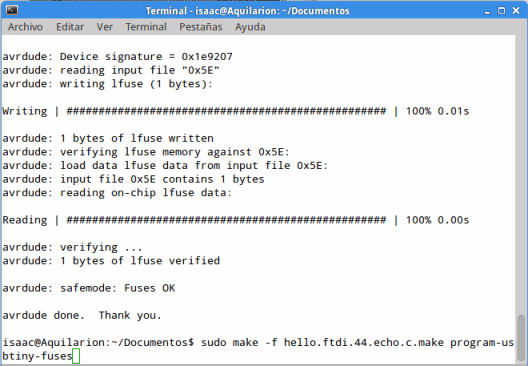This screenshot has height=366, width=528.
Task: Open the terminal window menu icon
Action: click(x=12, y=10)
